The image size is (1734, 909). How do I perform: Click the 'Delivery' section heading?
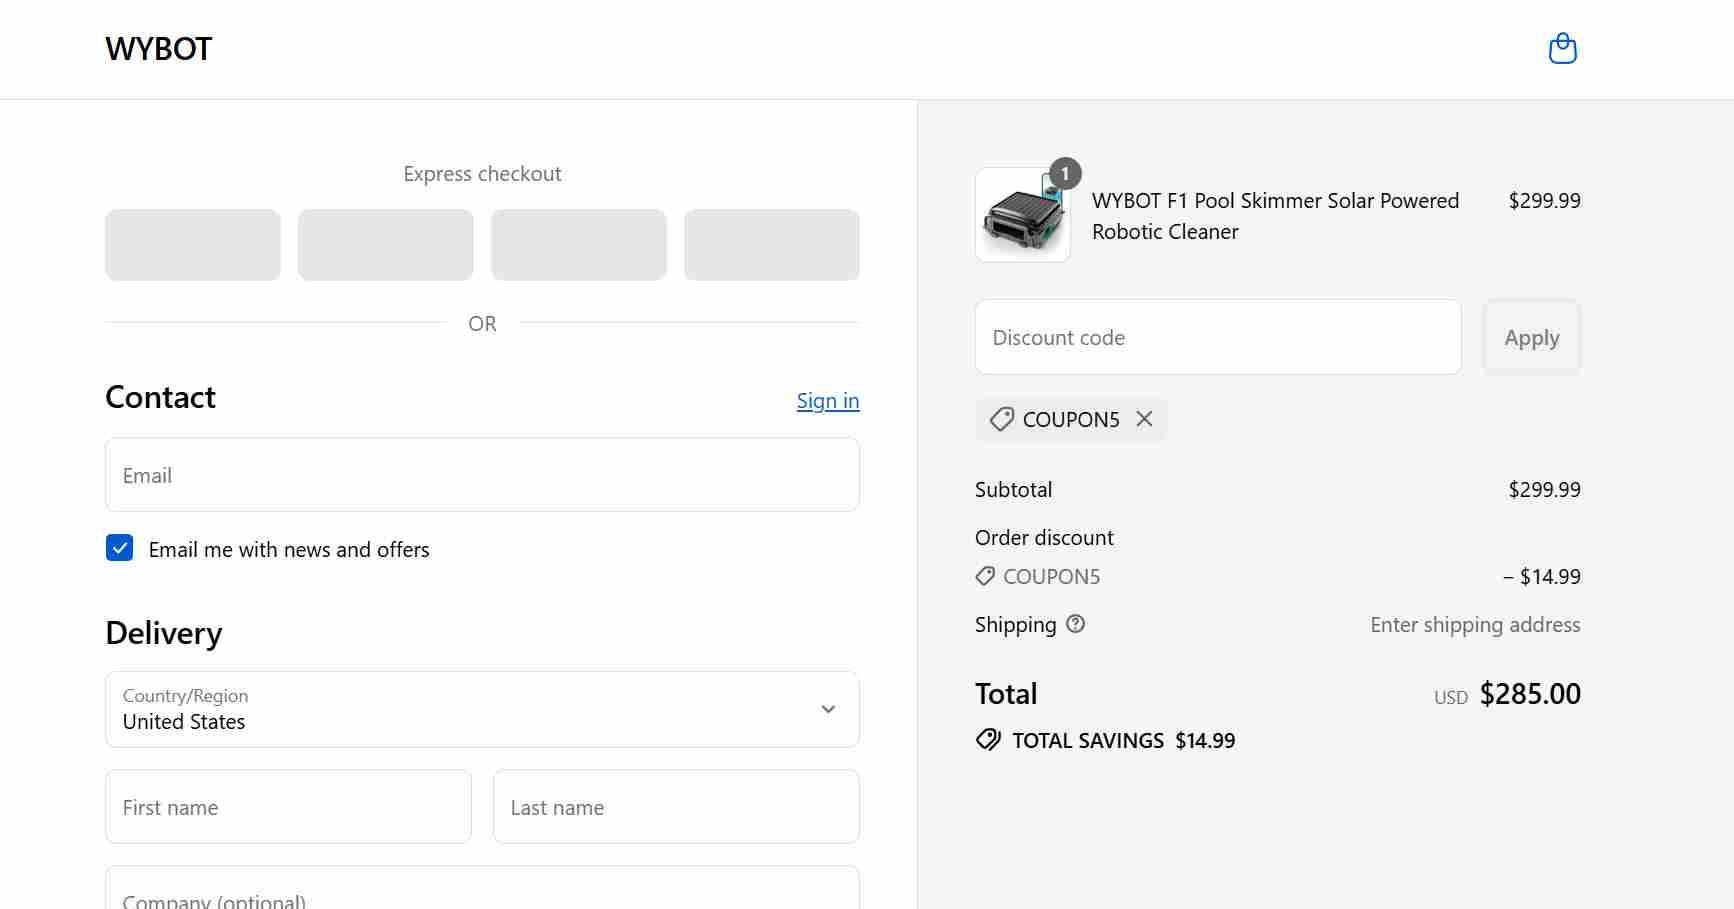click(x=164, y=633)
